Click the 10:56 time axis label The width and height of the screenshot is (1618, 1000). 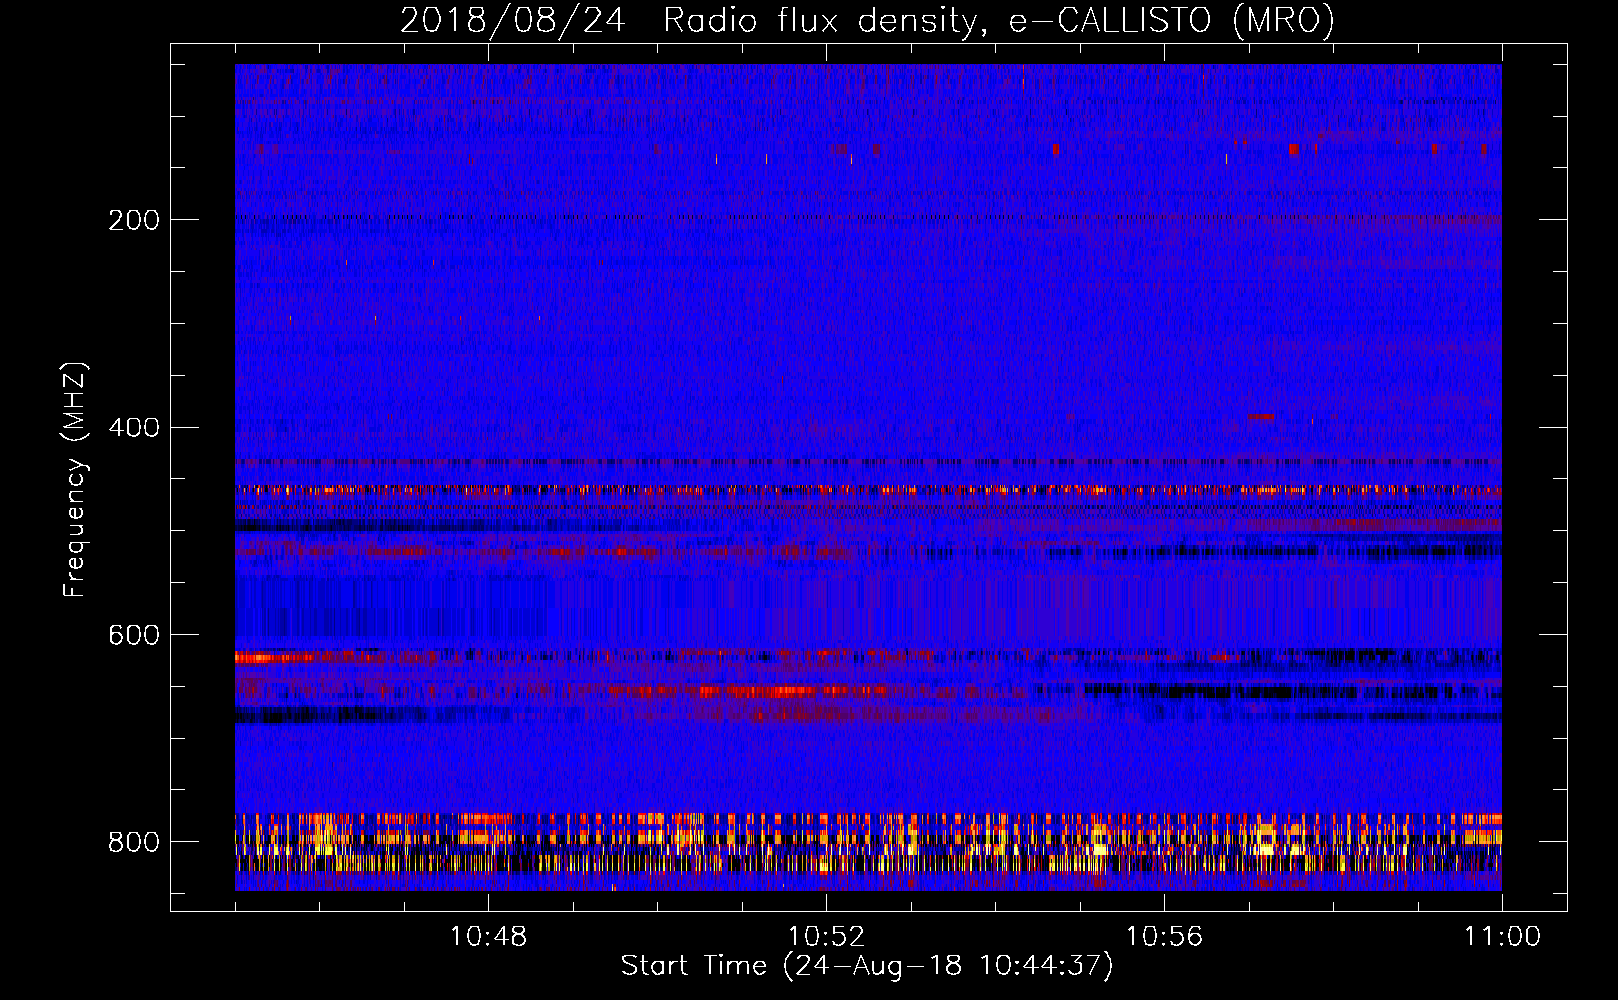[1164, 937]
